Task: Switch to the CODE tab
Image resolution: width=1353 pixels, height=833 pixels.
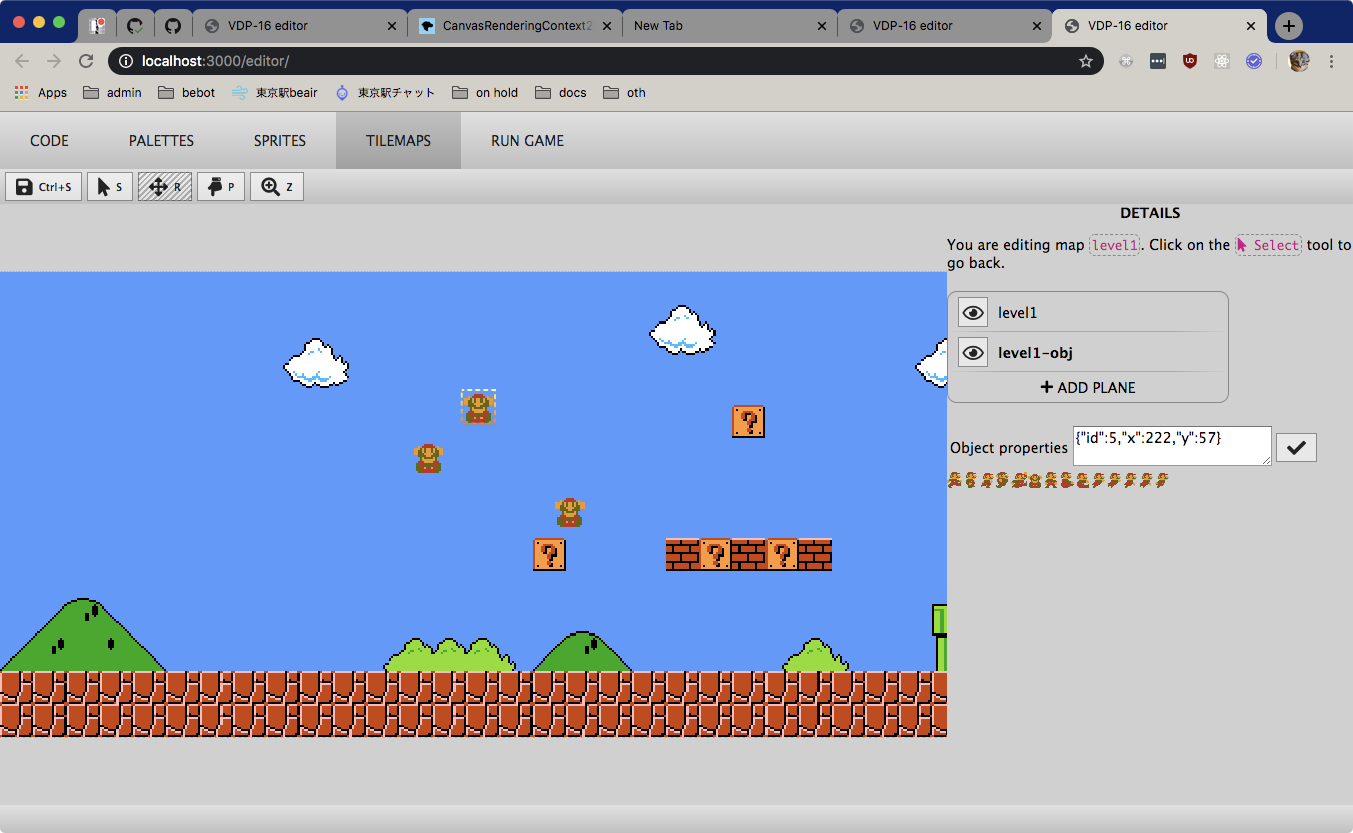Action: 49,141
